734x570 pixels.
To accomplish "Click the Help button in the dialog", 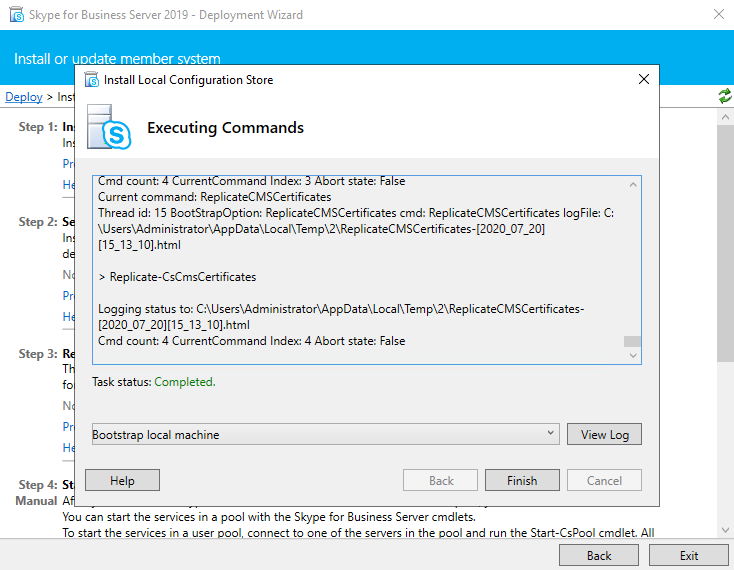I will click(122, 480).
